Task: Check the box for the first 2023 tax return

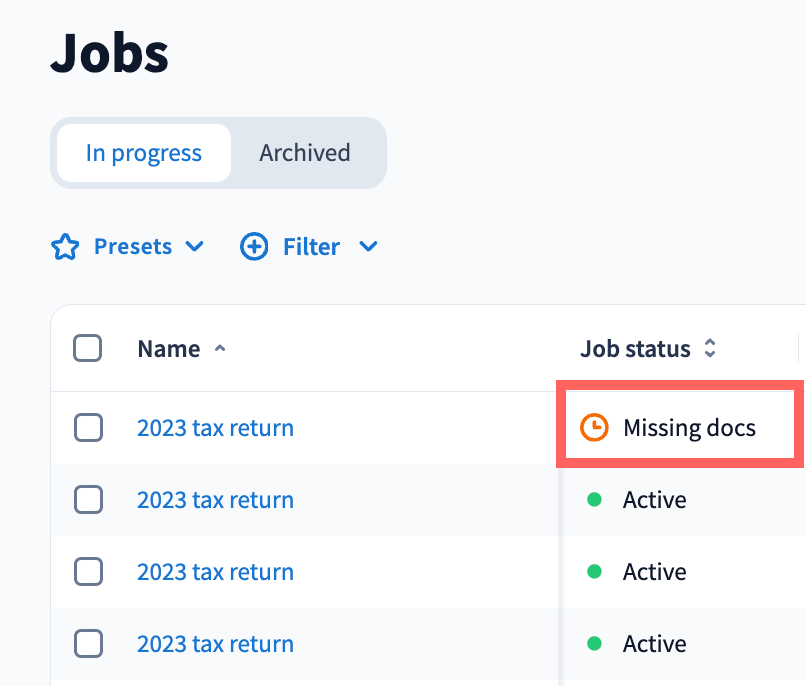Action: 88,428
